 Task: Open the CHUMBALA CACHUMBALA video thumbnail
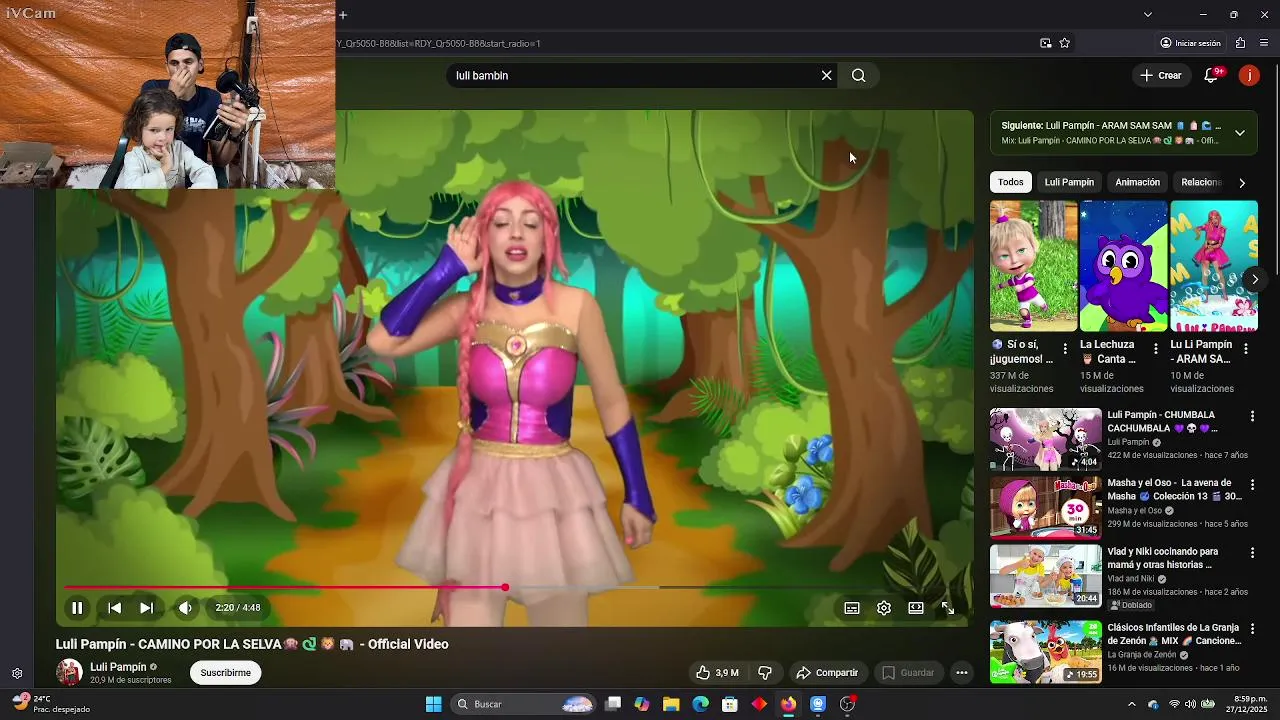1046,439
